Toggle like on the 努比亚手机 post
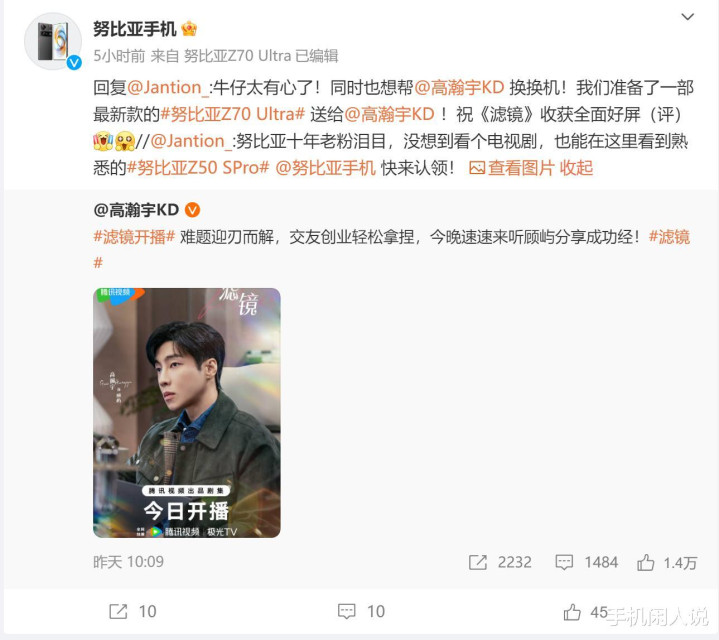Image resolution: width=719 pixels, height=640 pixels. 572,612
